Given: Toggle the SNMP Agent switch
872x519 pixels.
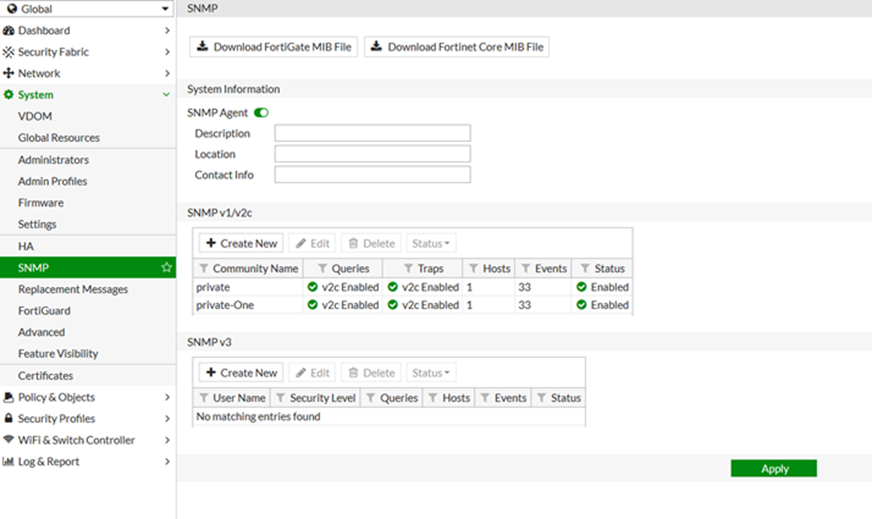Looking at the screenshot, I should pos(261,113).
